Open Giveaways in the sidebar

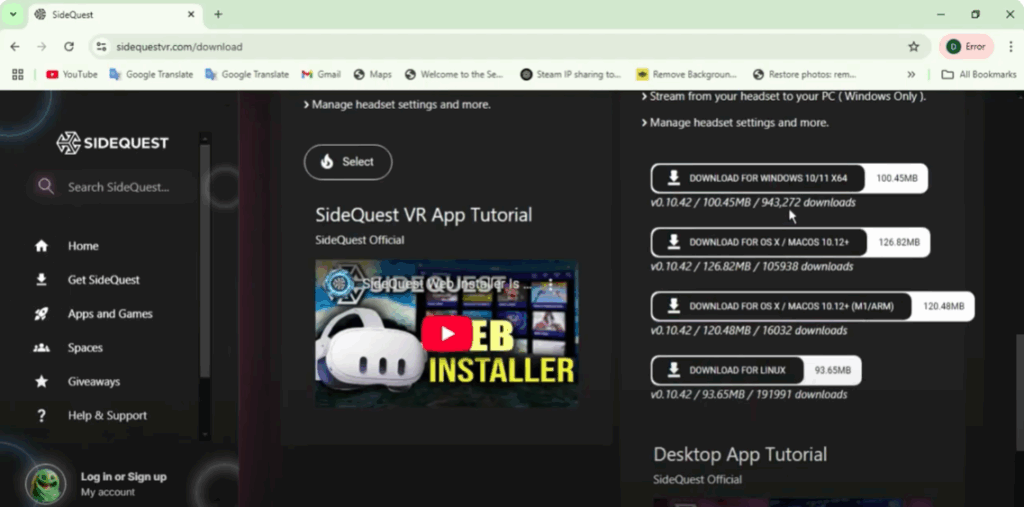tap(93, 382)
